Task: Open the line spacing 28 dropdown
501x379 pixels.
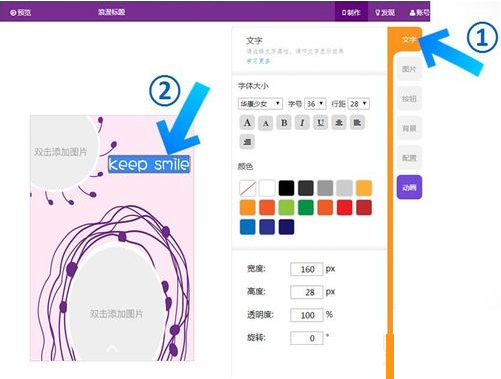Action: coord(358,104)
